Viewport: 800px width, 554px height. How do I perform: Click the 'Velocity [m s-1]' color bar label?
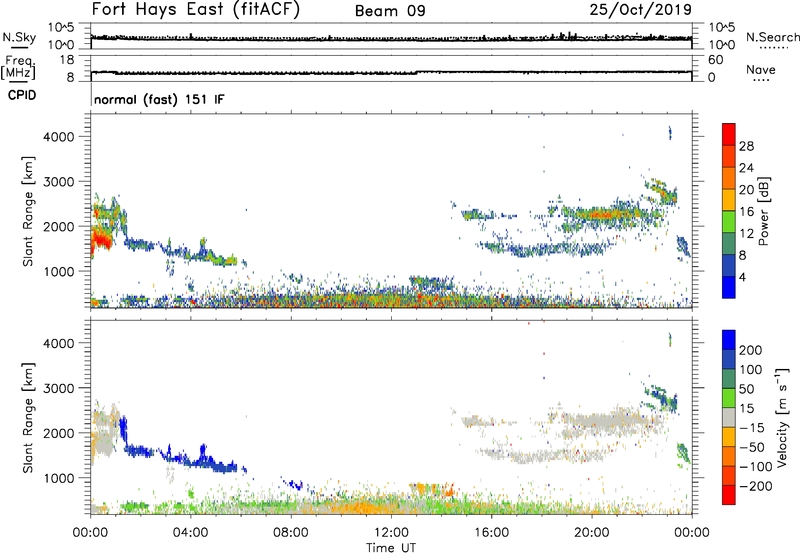tap(781, 417)
